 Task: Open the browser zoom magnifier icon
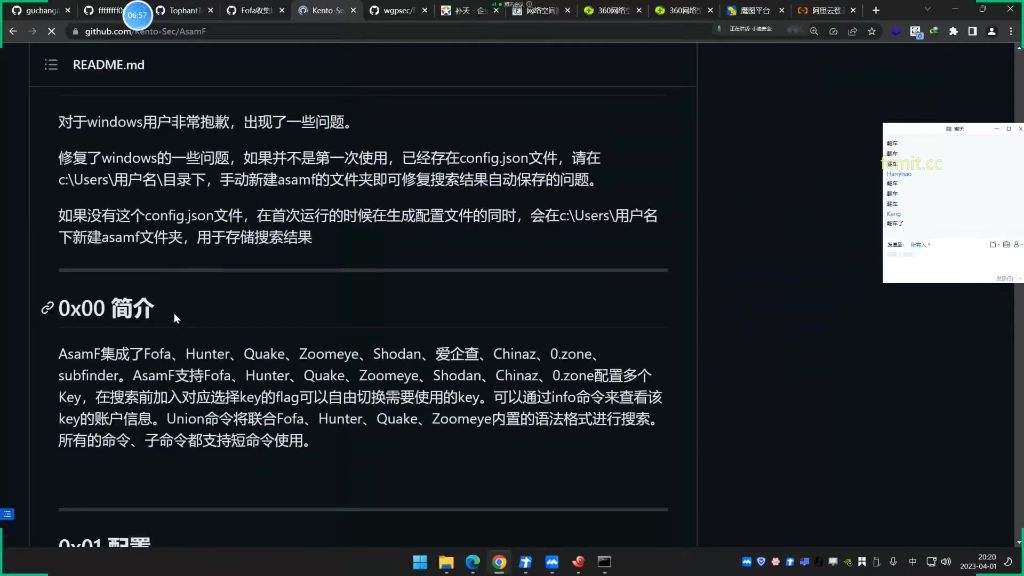[x=814, y=31]
